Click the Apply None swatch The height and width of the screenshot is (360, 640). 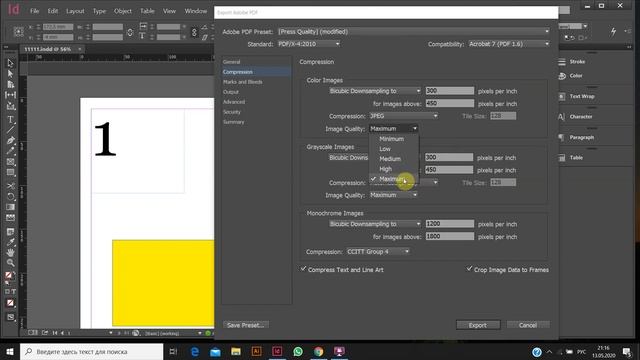(x=10, y=303)
